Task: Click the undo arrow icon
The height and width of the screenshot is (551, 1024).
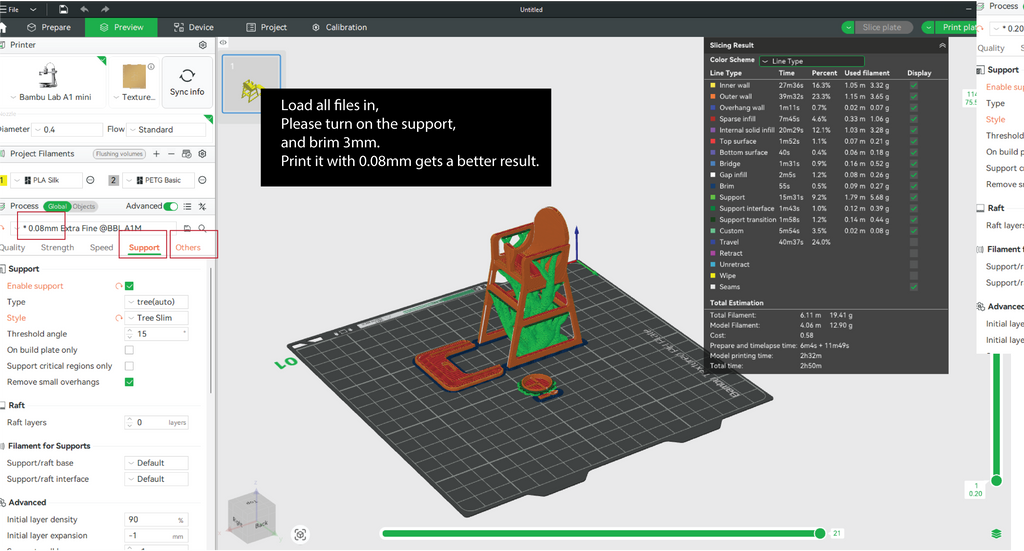Action: (84, 9)
